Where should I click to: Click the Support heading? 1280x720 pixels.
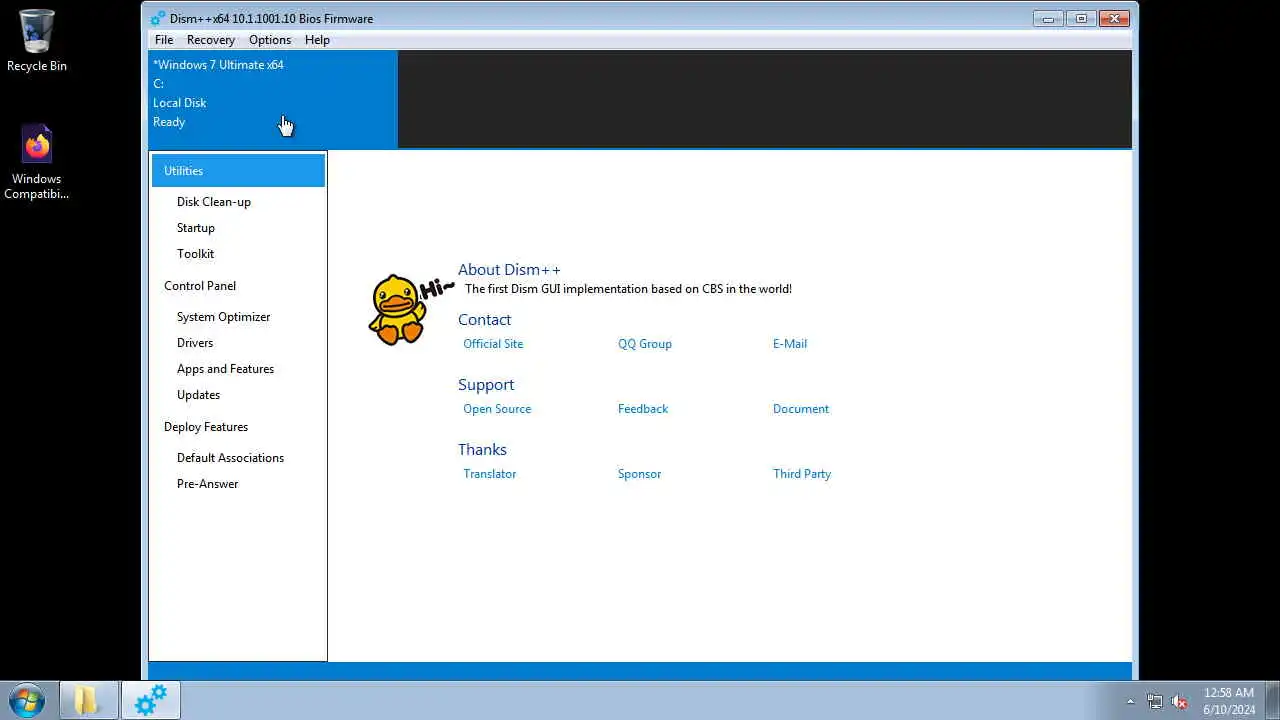(486, 385)
